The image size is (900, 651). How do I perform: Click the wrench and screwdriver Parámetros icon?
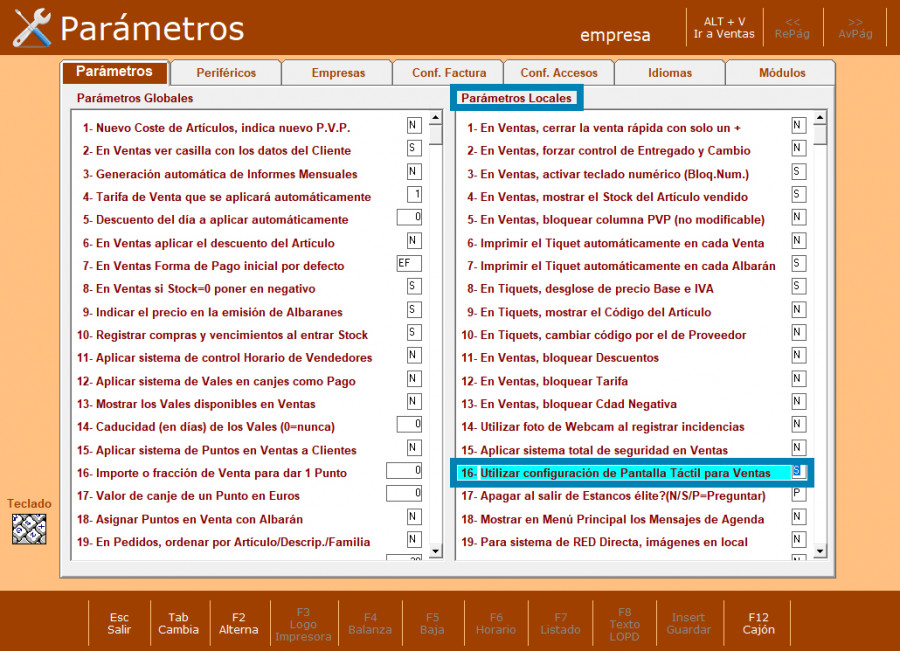[x=31, y=28]
